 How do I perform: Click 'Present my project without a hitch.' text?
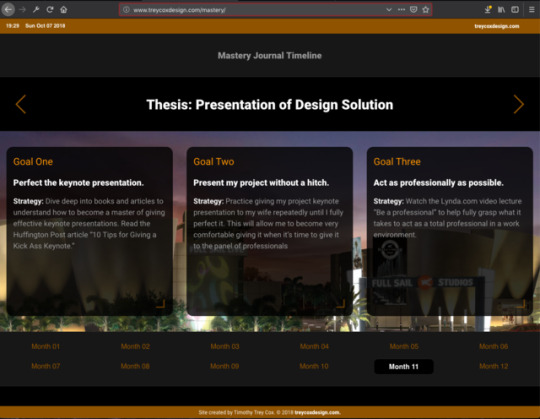(261, 183)
